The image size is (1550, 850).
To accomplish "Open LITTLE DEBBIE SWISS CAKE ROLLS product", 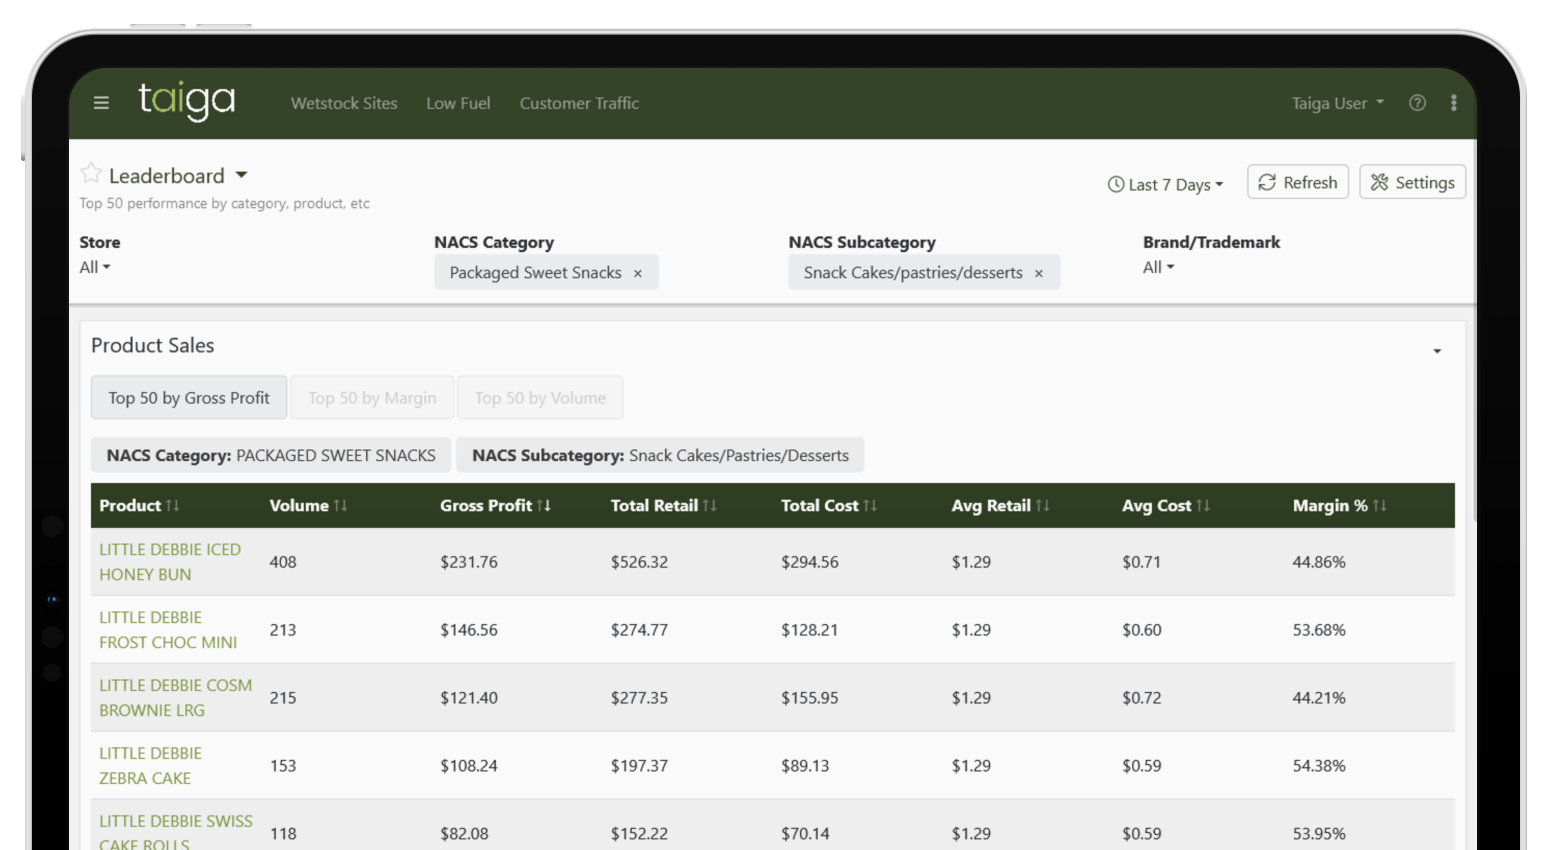I will (x=176, y=833).
